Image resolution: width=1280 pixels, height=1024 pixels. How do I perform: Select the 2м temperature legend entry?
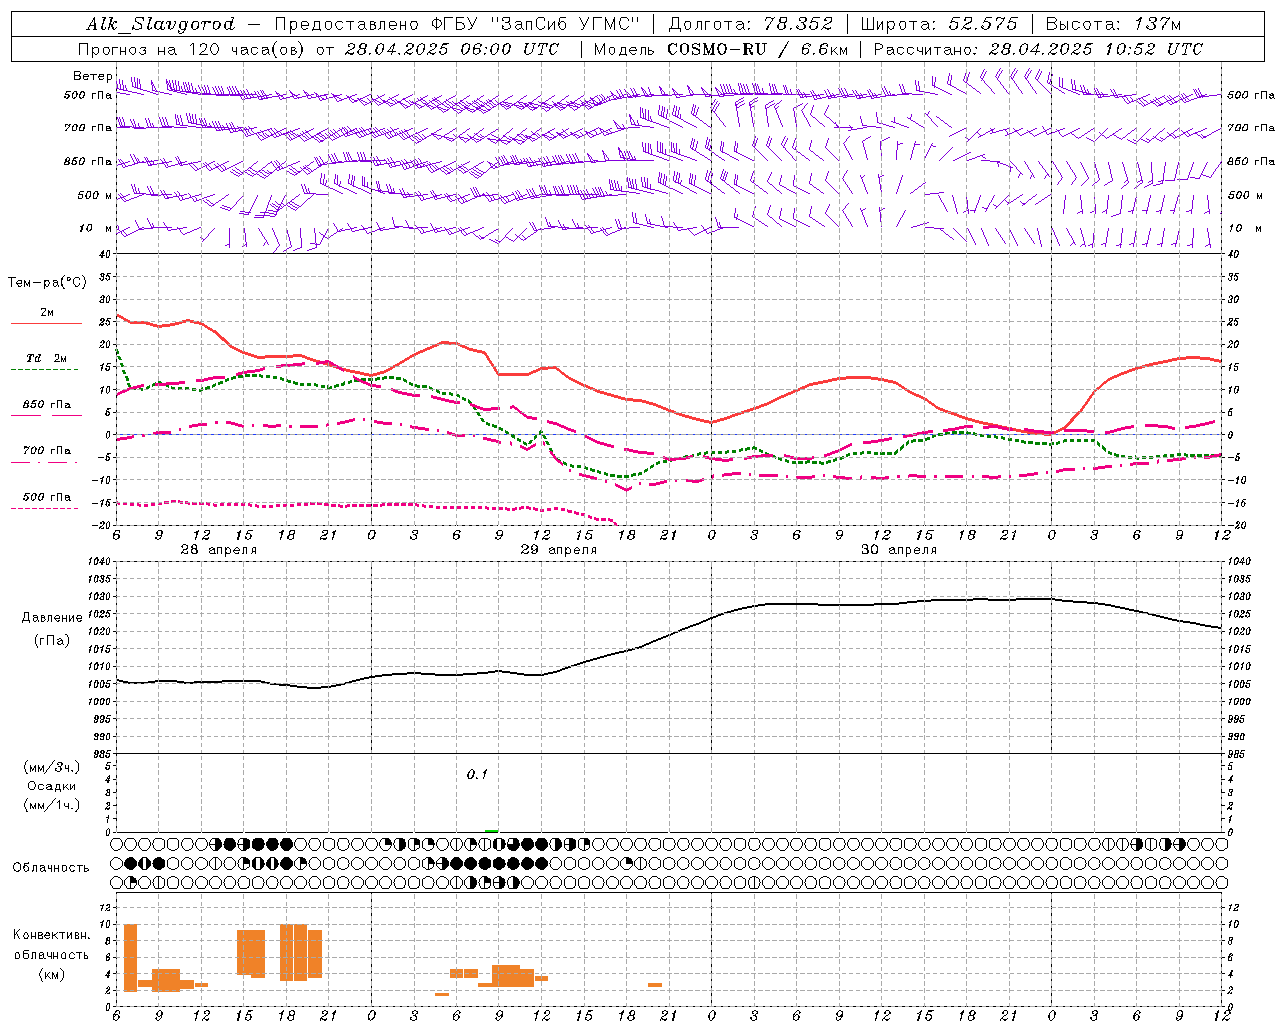coord(47,313)
